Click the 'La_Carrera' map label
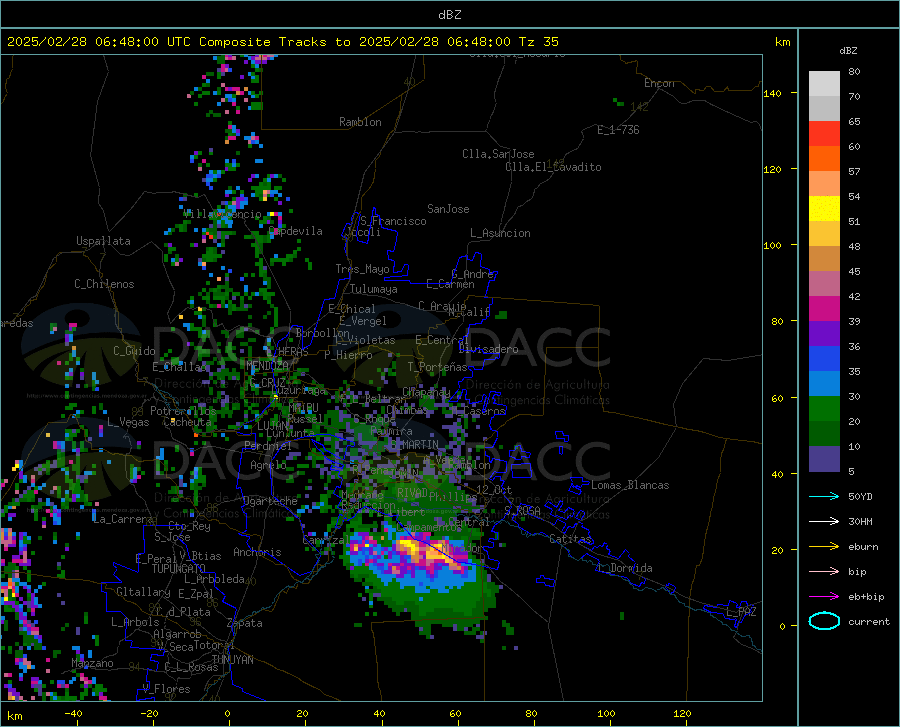The height and width of the screenshot is (727, 900). [123, 519]
